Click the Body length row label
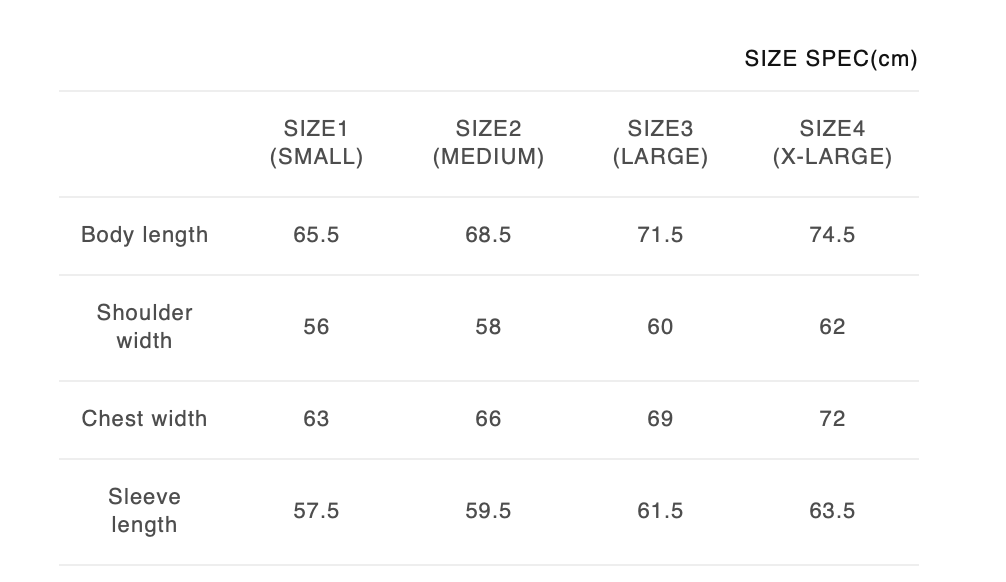Viewport: 1006px width, 582px height. (145, 235)
